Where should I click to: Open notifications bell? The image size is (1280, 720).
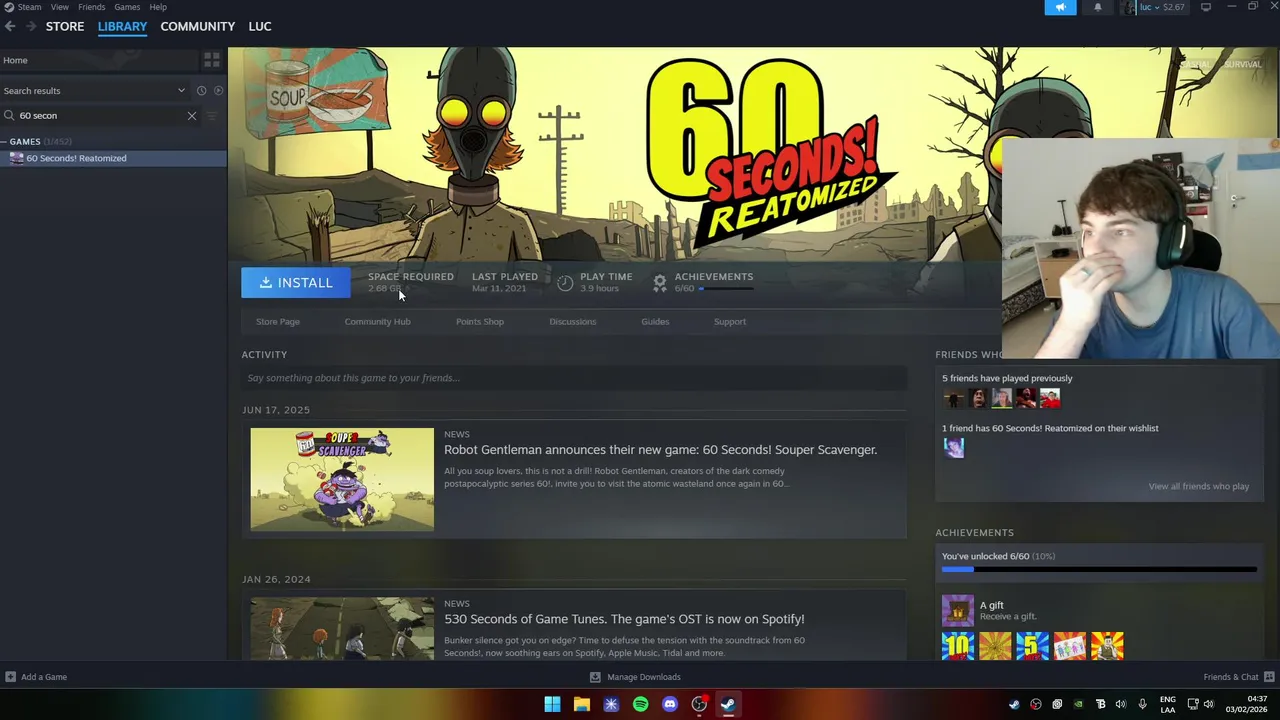coord(1097,7)
